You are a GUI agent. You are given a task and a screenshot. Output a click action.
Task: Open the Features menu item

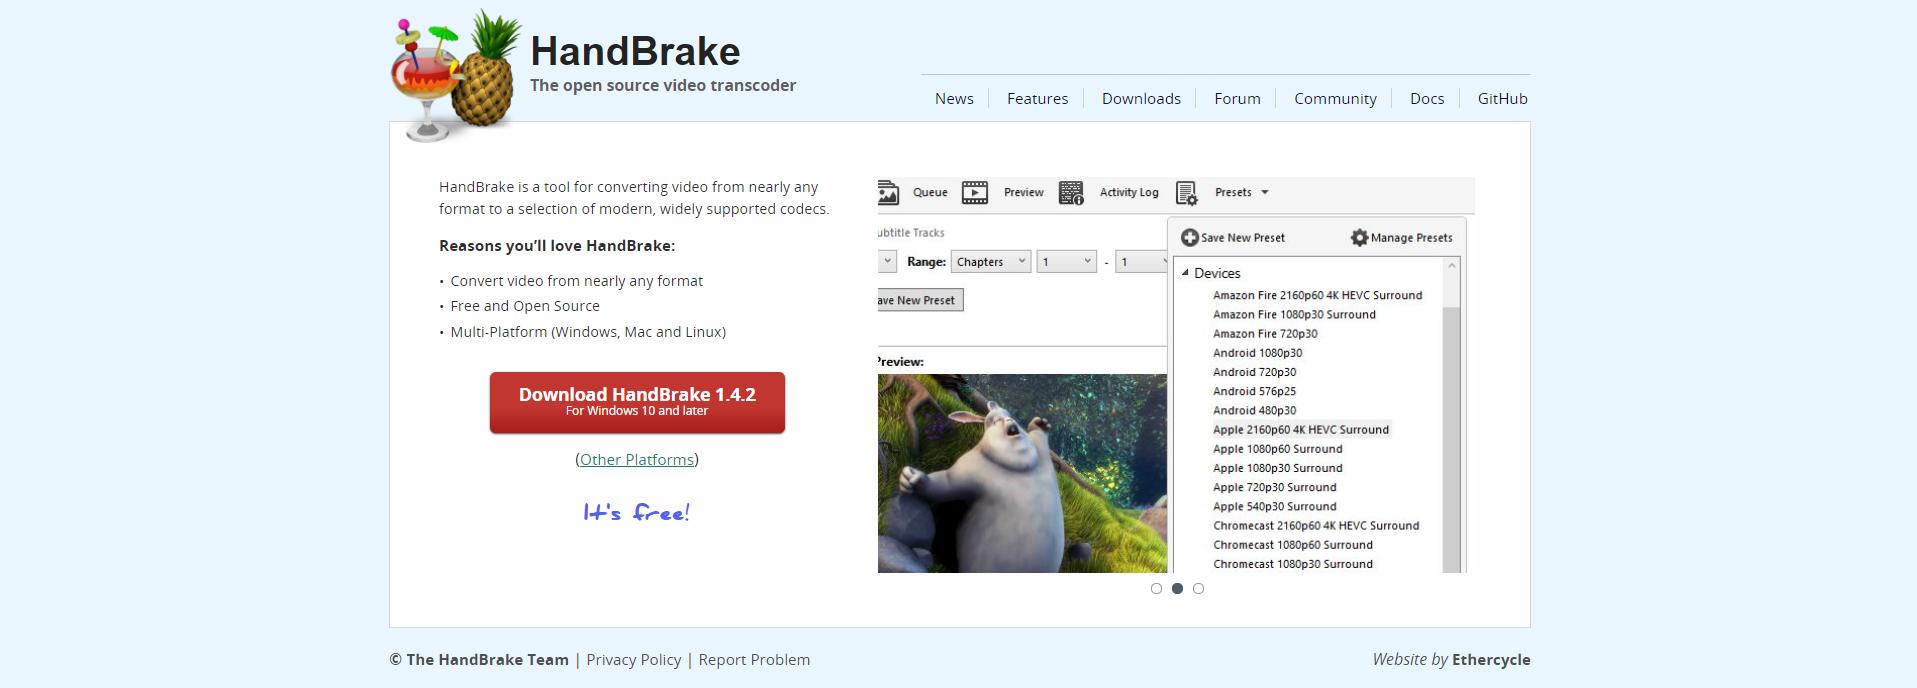pos(1037,99)
